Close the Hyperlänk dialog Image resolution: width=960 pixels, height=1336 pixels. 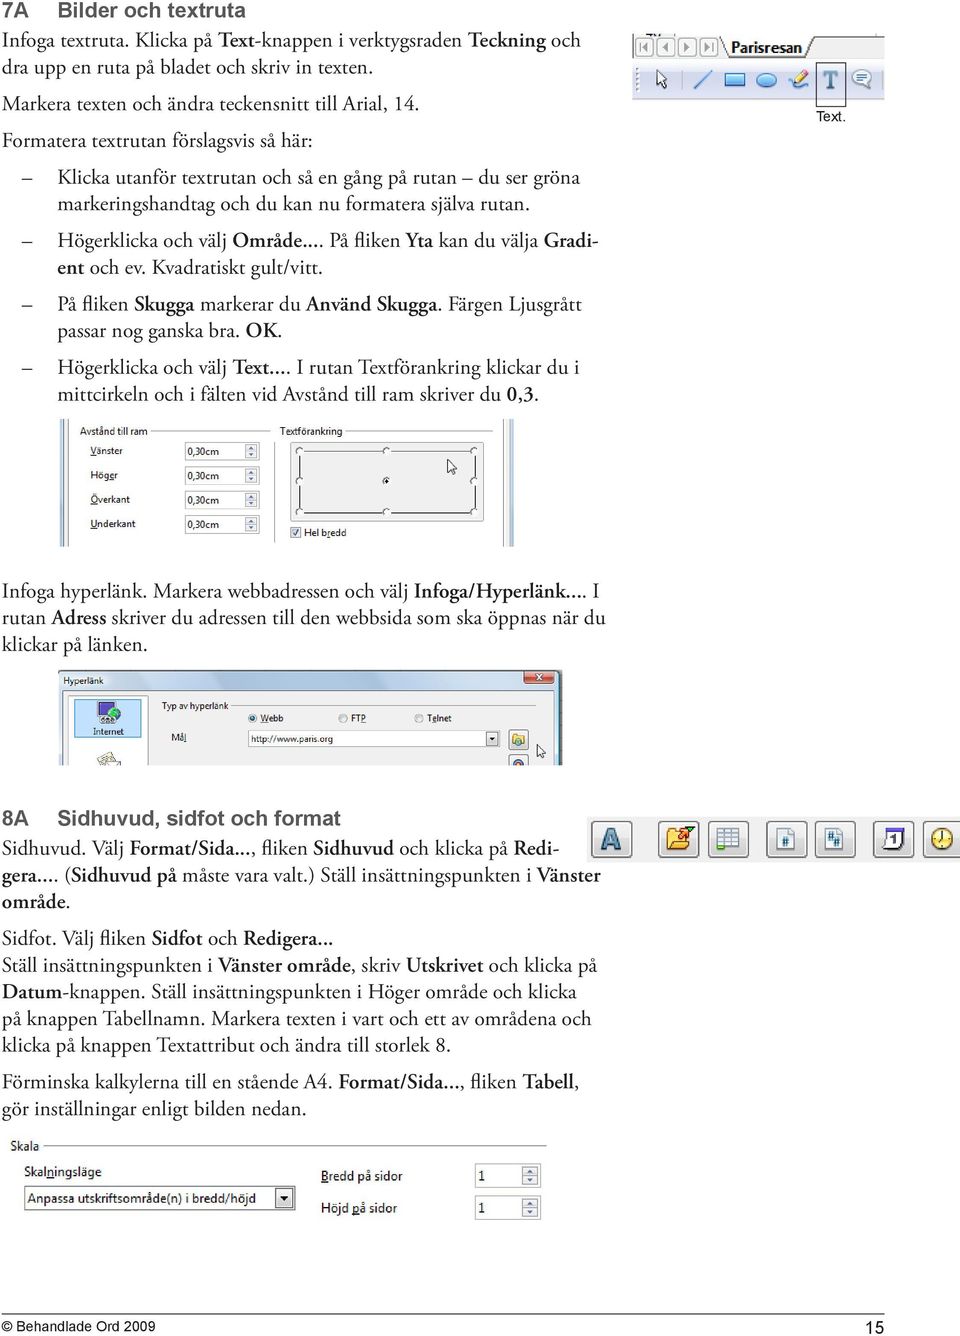(x=539, y=678)
